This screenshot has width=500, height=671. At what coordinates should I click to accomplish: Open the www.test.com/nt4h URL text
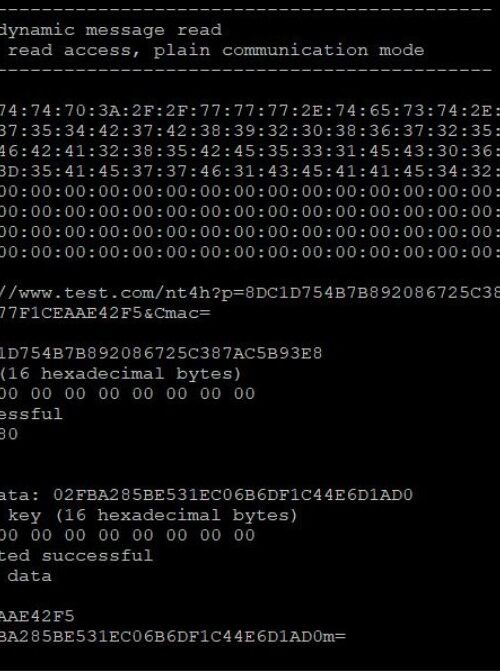click(250, 293)
